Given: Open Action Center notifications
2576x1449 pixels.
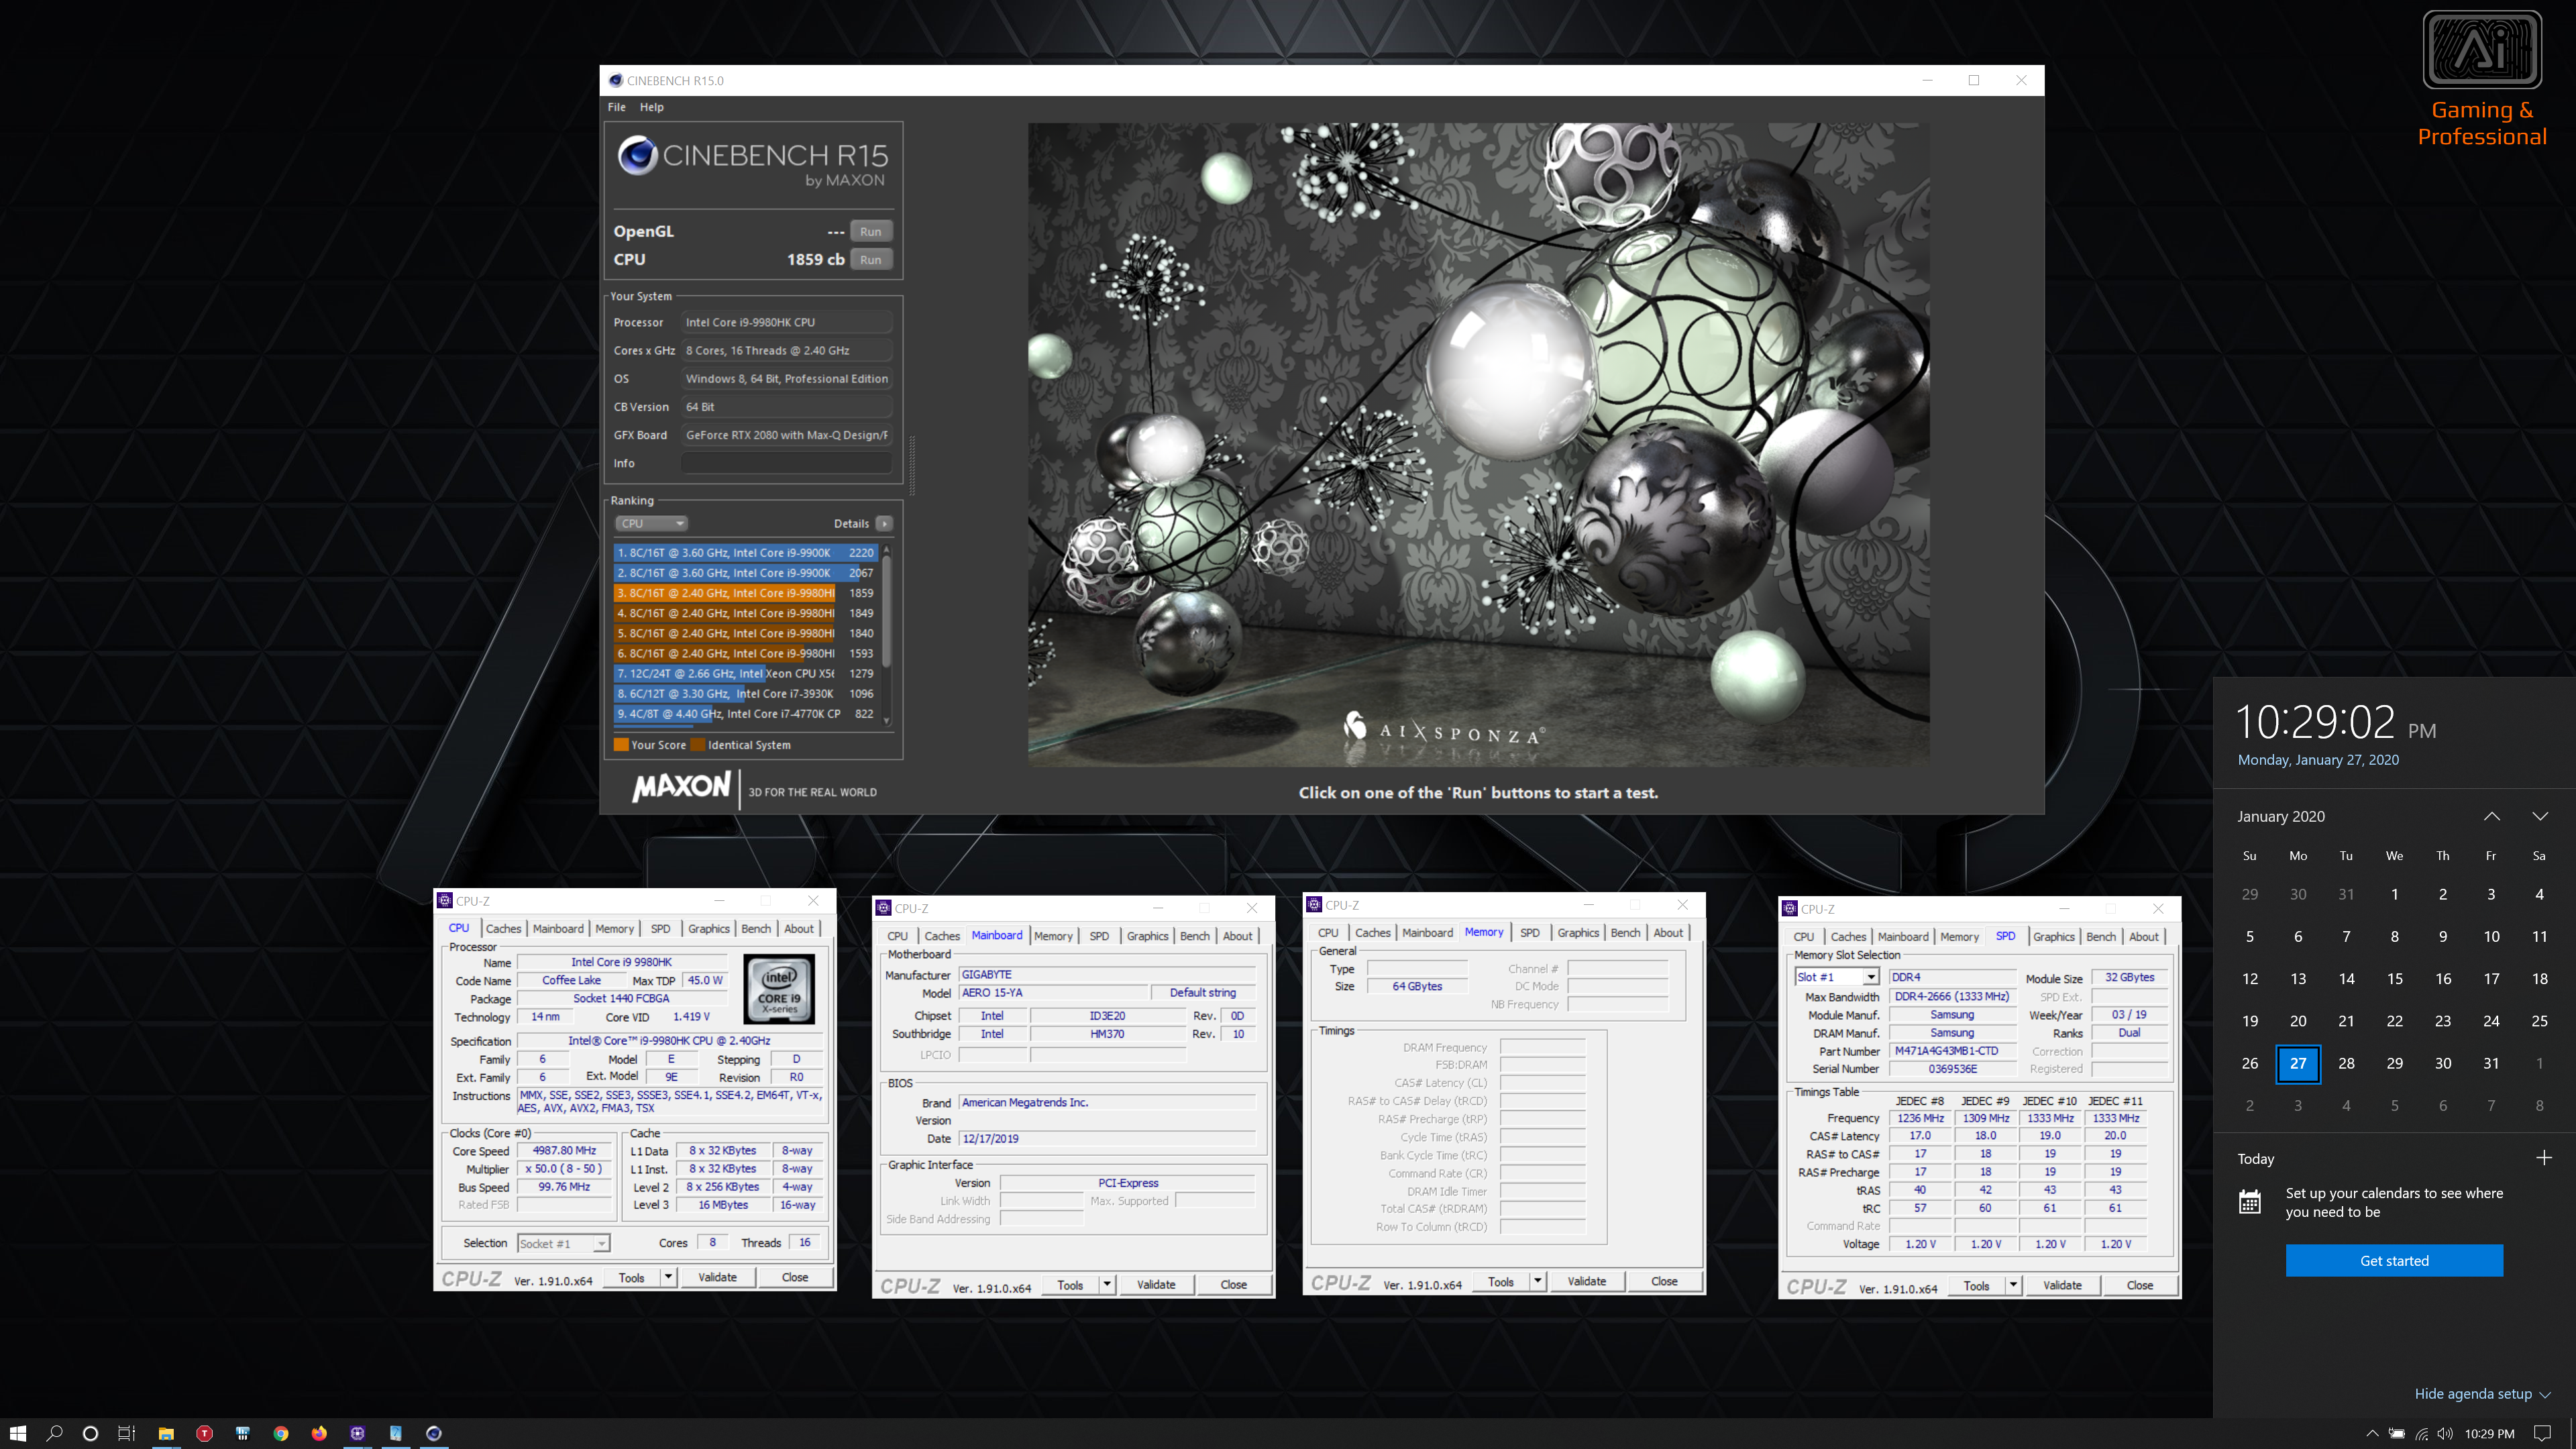Looking at the screenshot, I should pyautogui.click(x=2543, y=1433).
